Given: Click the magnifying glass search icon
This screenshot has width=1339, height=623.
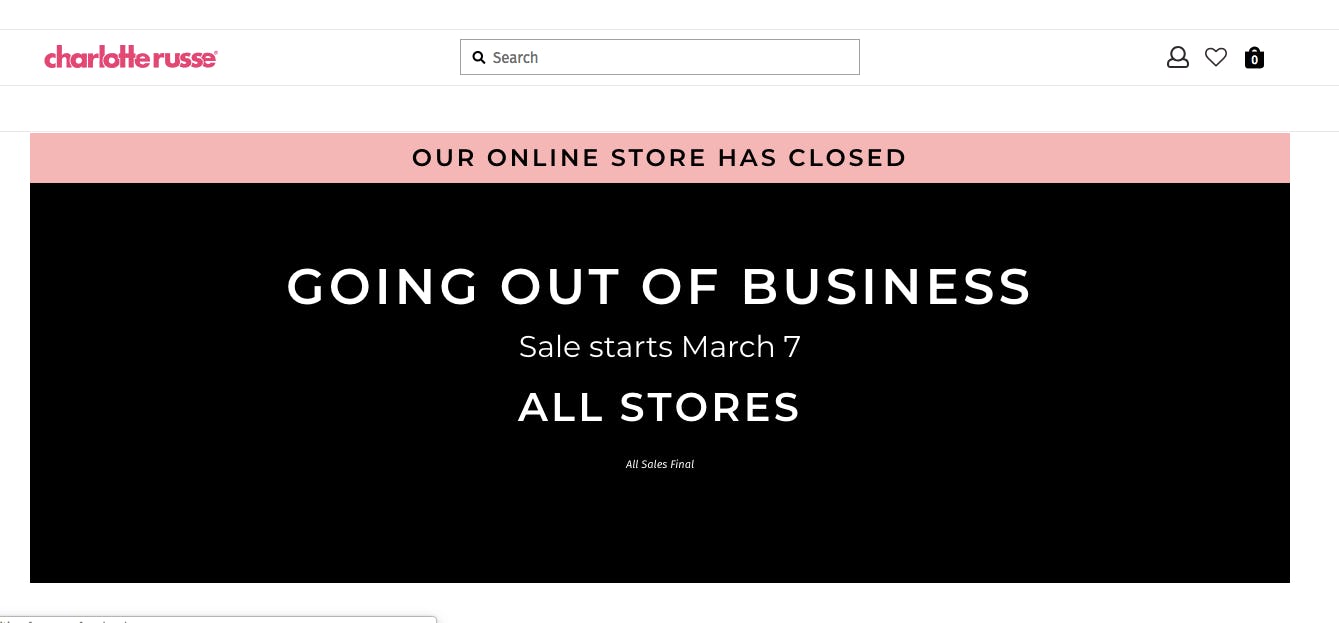Looking at the screenshot, I should point(479,58).
